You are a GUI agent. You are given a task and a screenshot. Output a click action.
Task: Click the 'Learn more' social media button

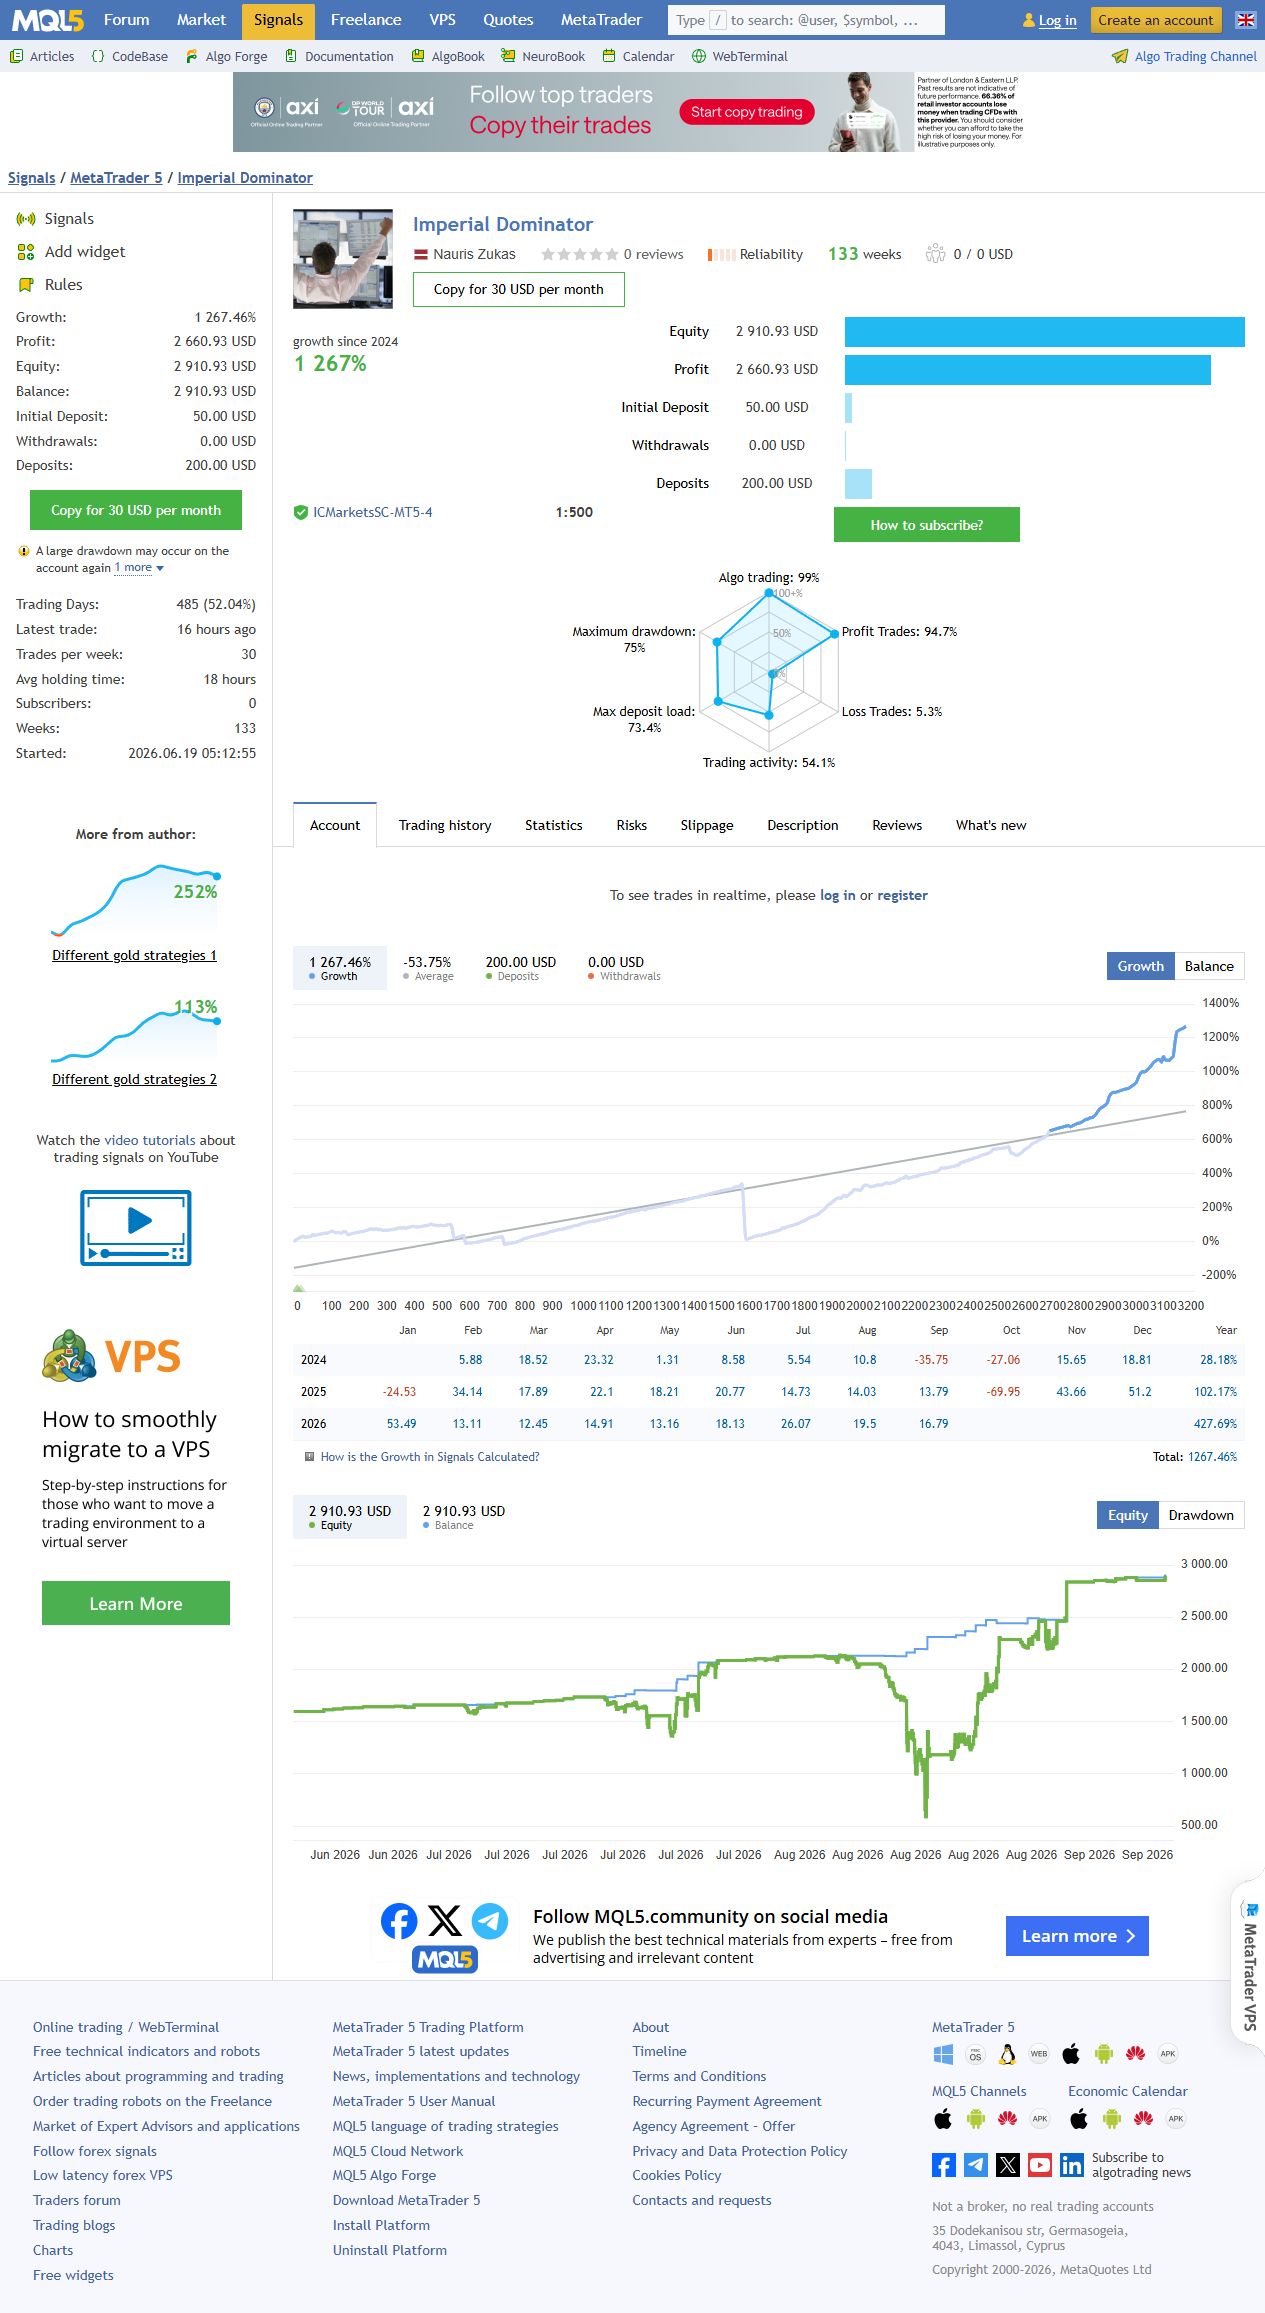click(x=1077, y=1936)
